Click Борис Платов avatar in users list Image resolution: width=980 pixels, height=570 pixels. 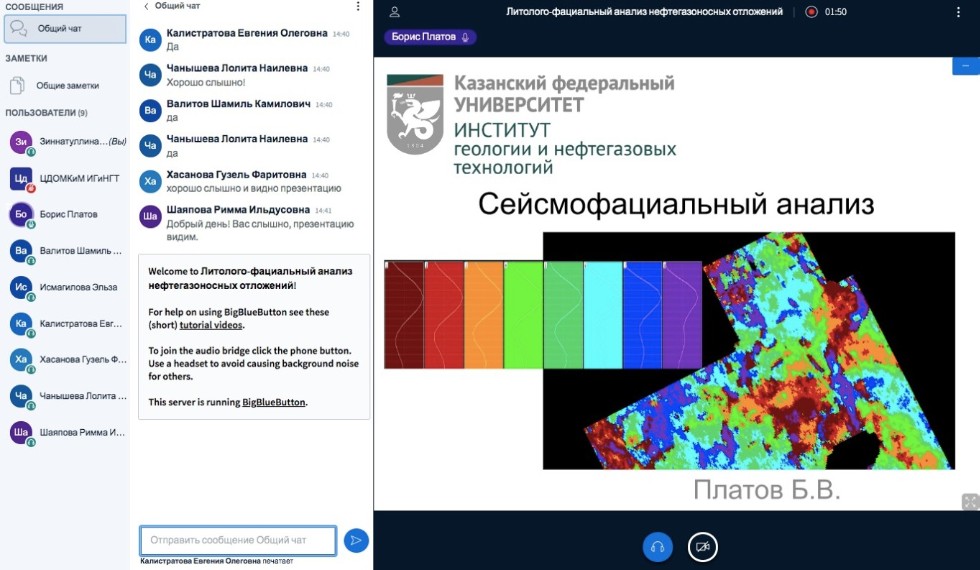21,214
